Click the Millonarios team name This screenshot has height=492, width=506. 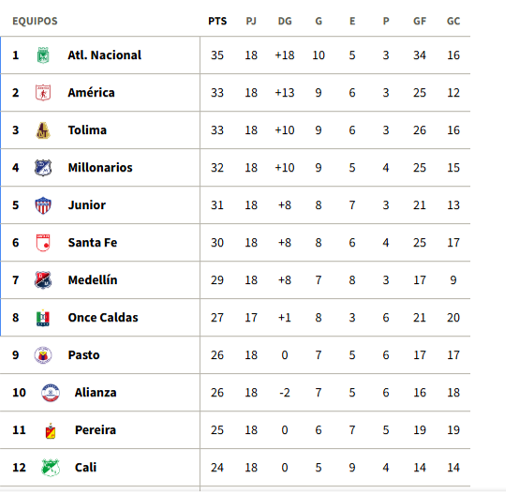[100, 168]
